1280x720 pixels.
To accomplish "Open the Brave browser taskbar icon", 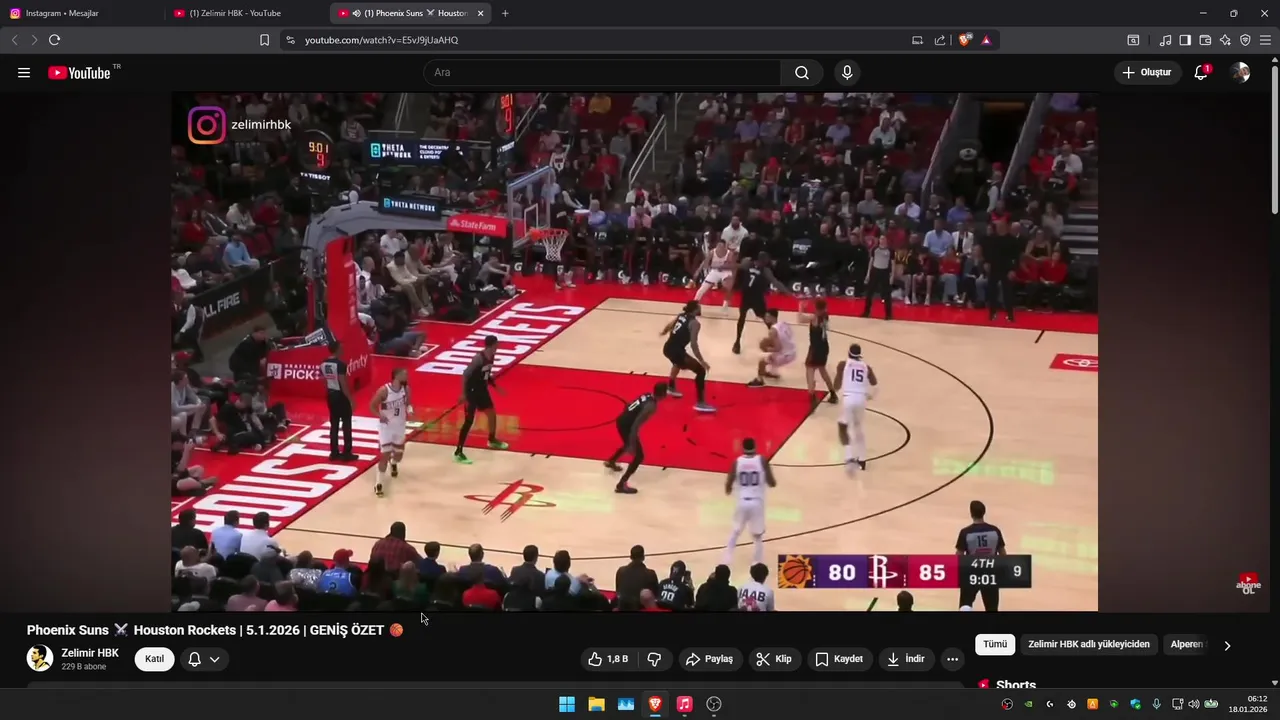I will [x=655, y=704].
